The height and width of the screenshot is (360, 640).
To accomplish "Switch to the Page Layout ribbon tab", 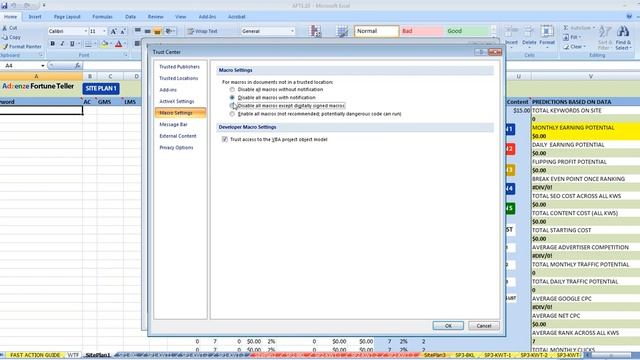I will coord(67,17).
